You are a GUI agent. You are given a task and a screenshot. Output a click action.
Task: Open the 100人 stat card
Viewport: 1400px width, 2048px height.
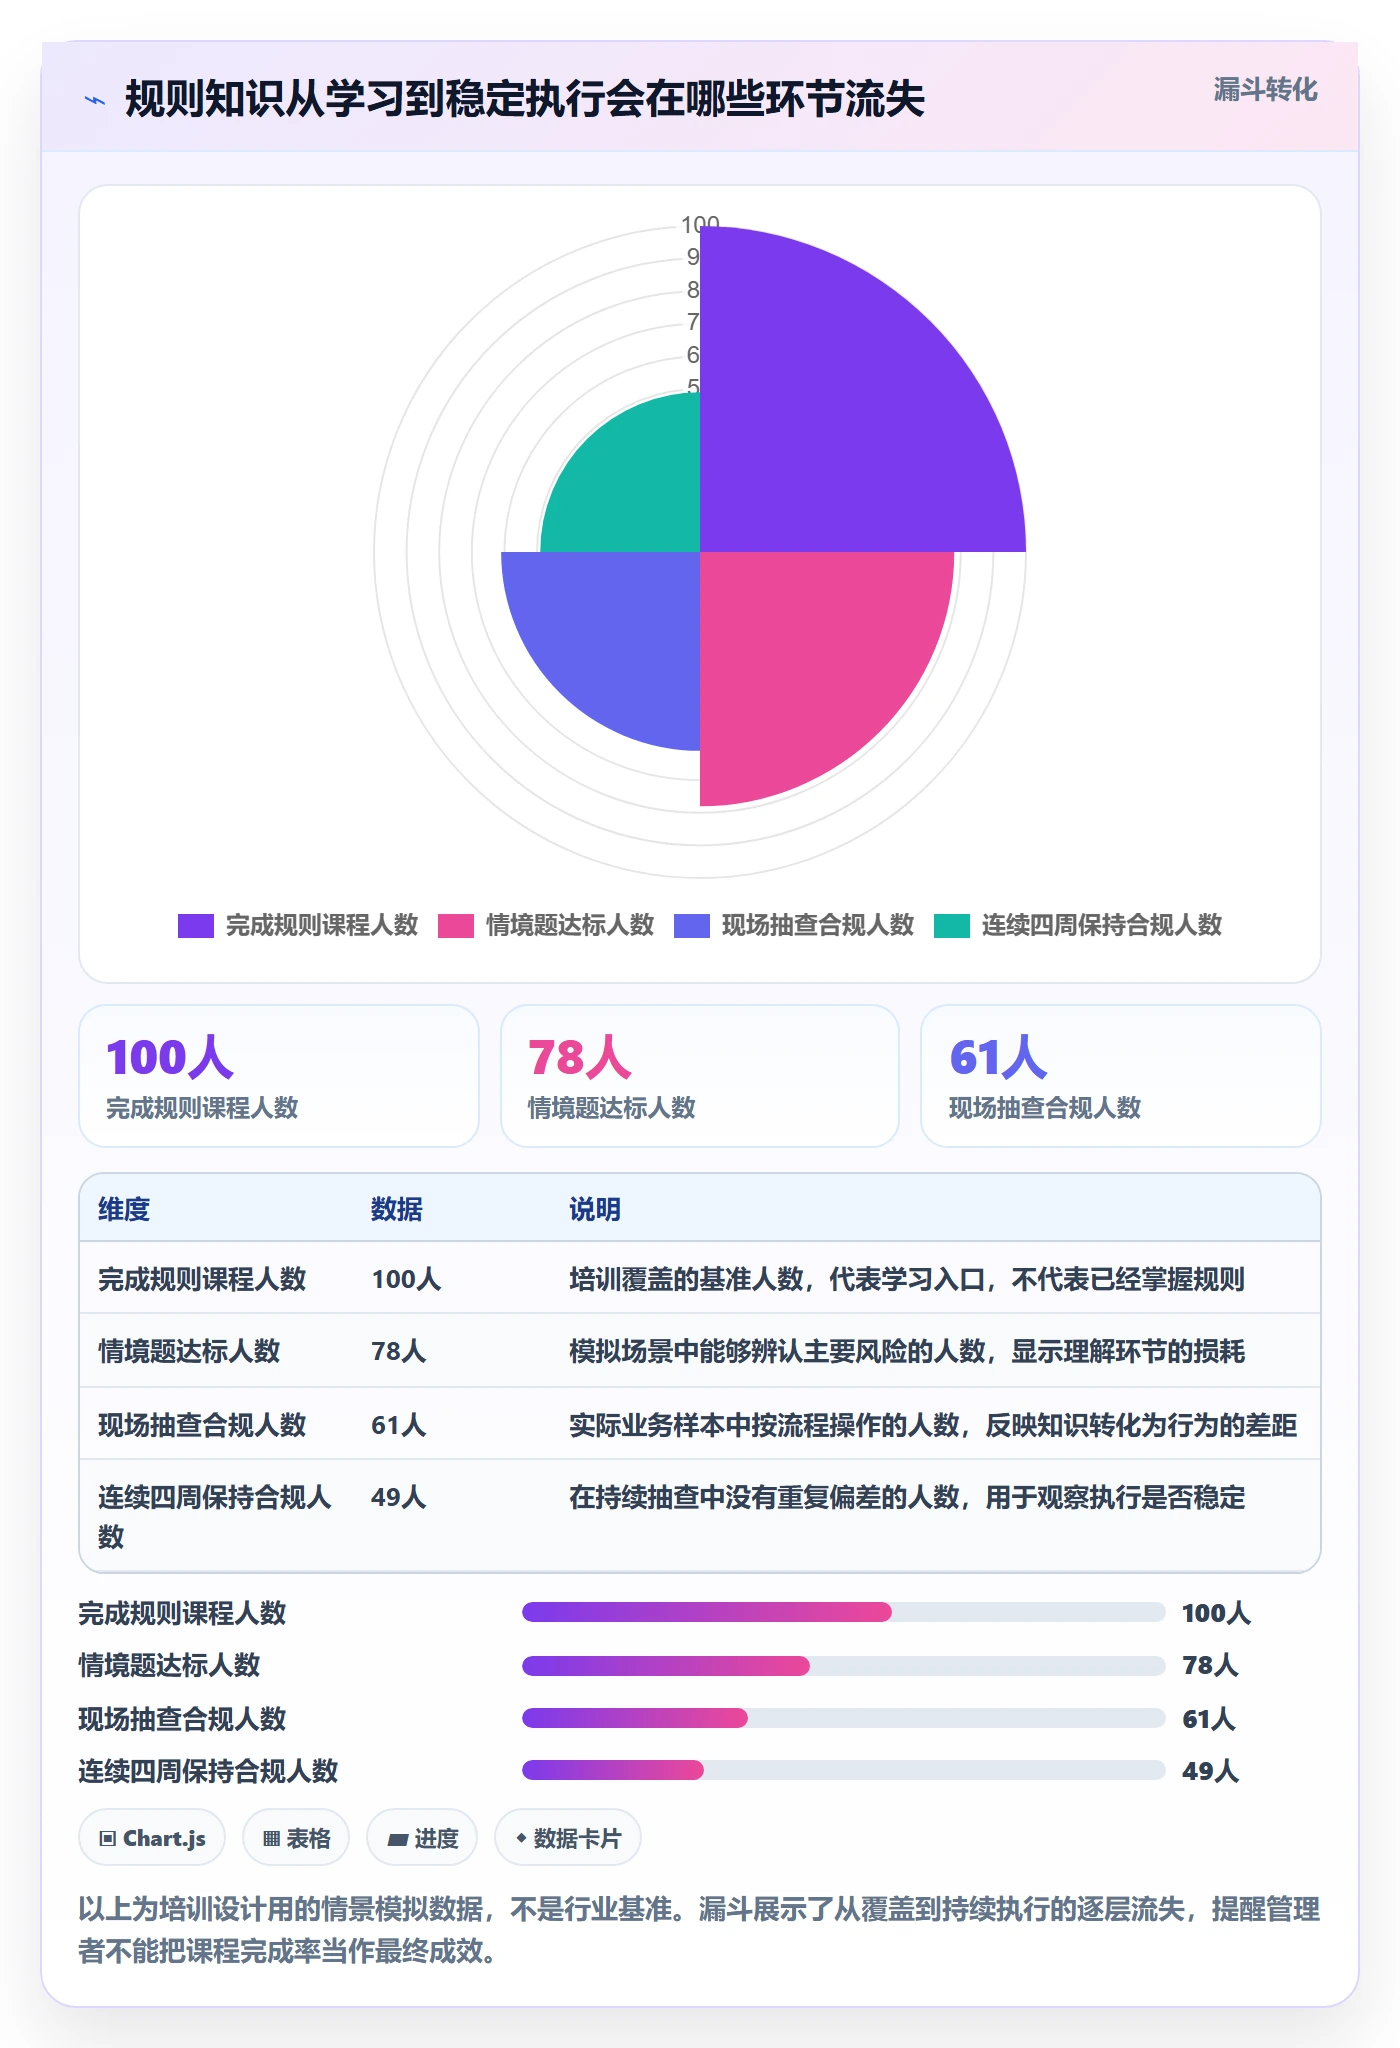[x=279, y=1076]
